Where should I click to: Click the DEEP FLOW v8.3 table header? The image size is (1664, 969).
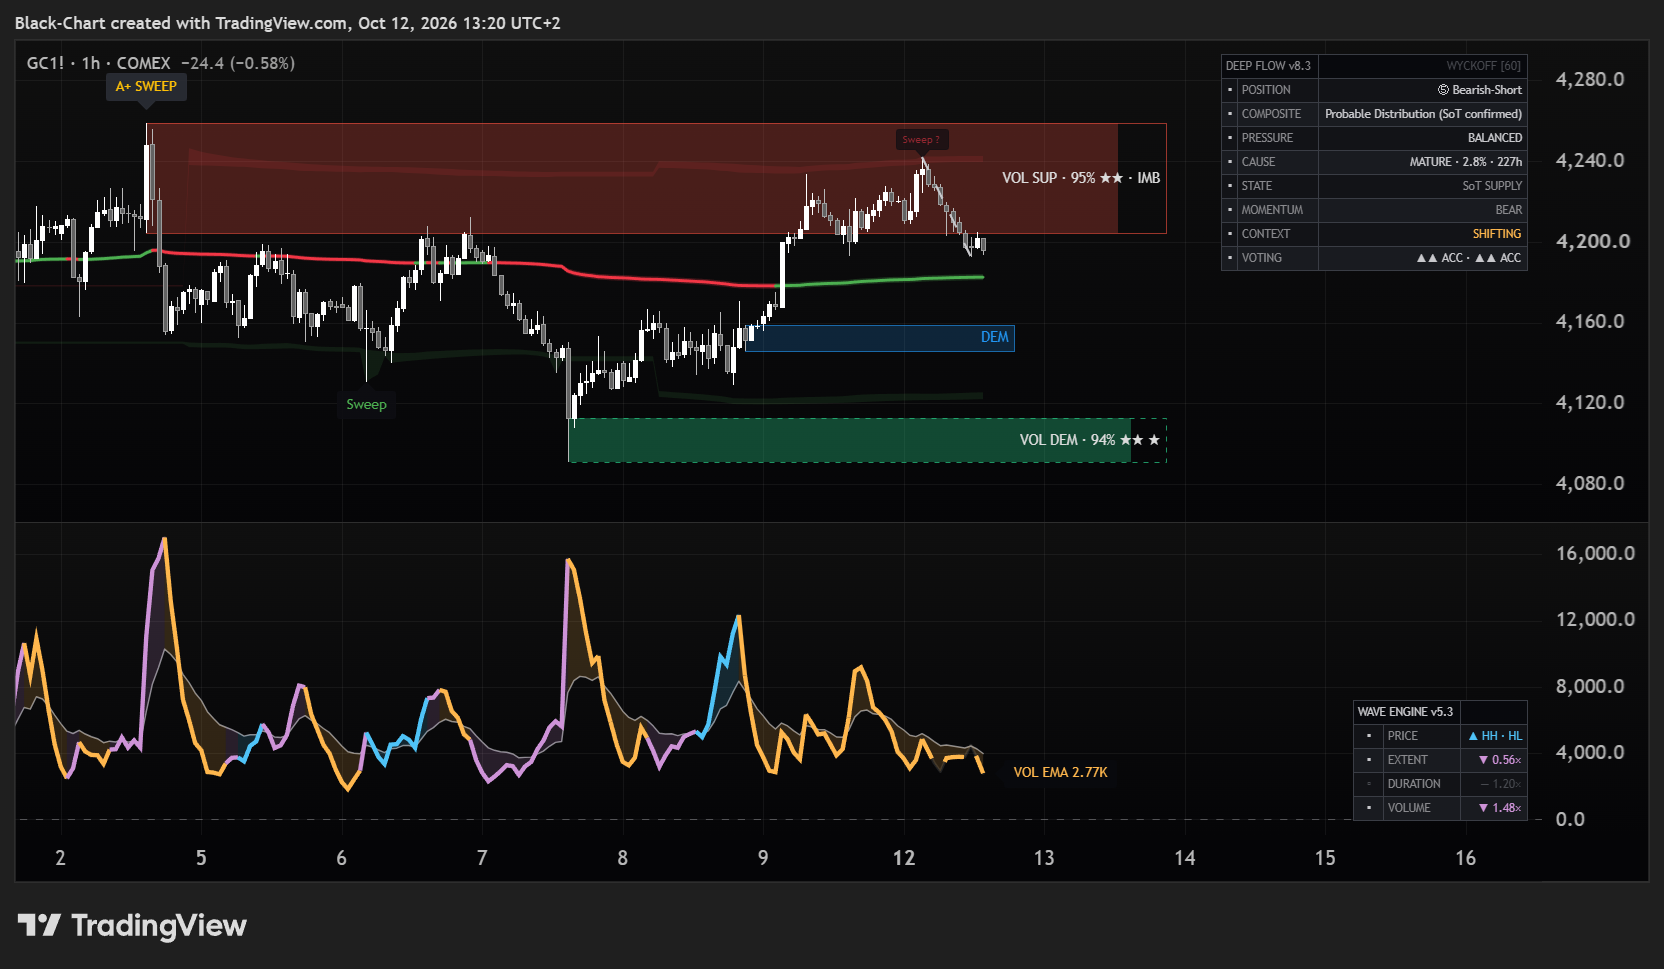[1268, 66]
